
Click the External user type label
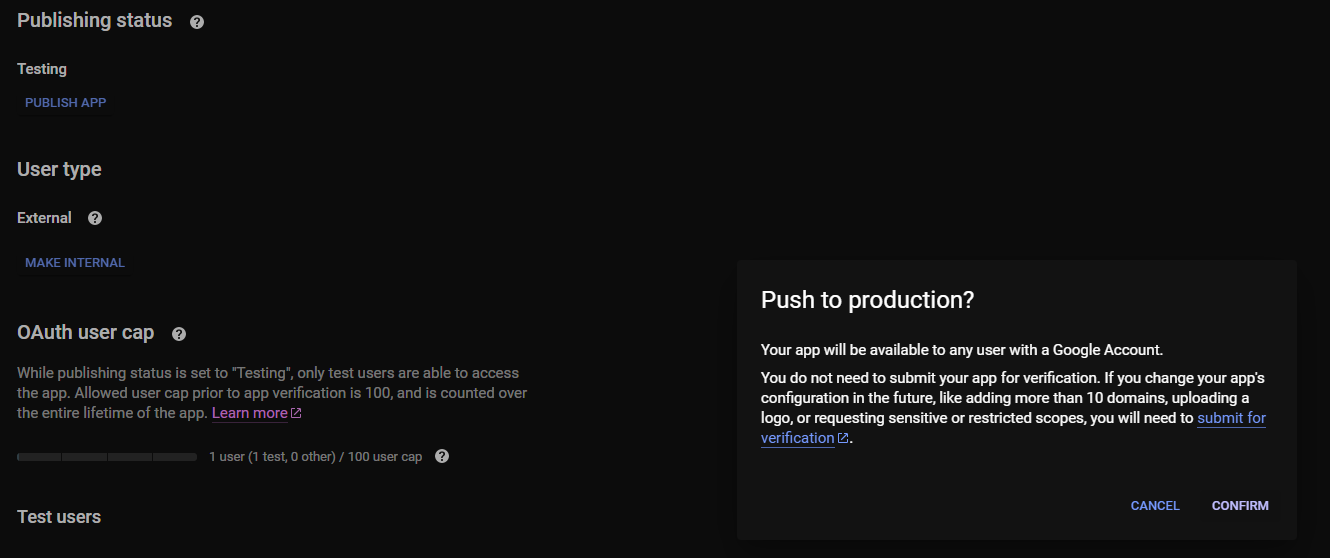pos(44,218)
